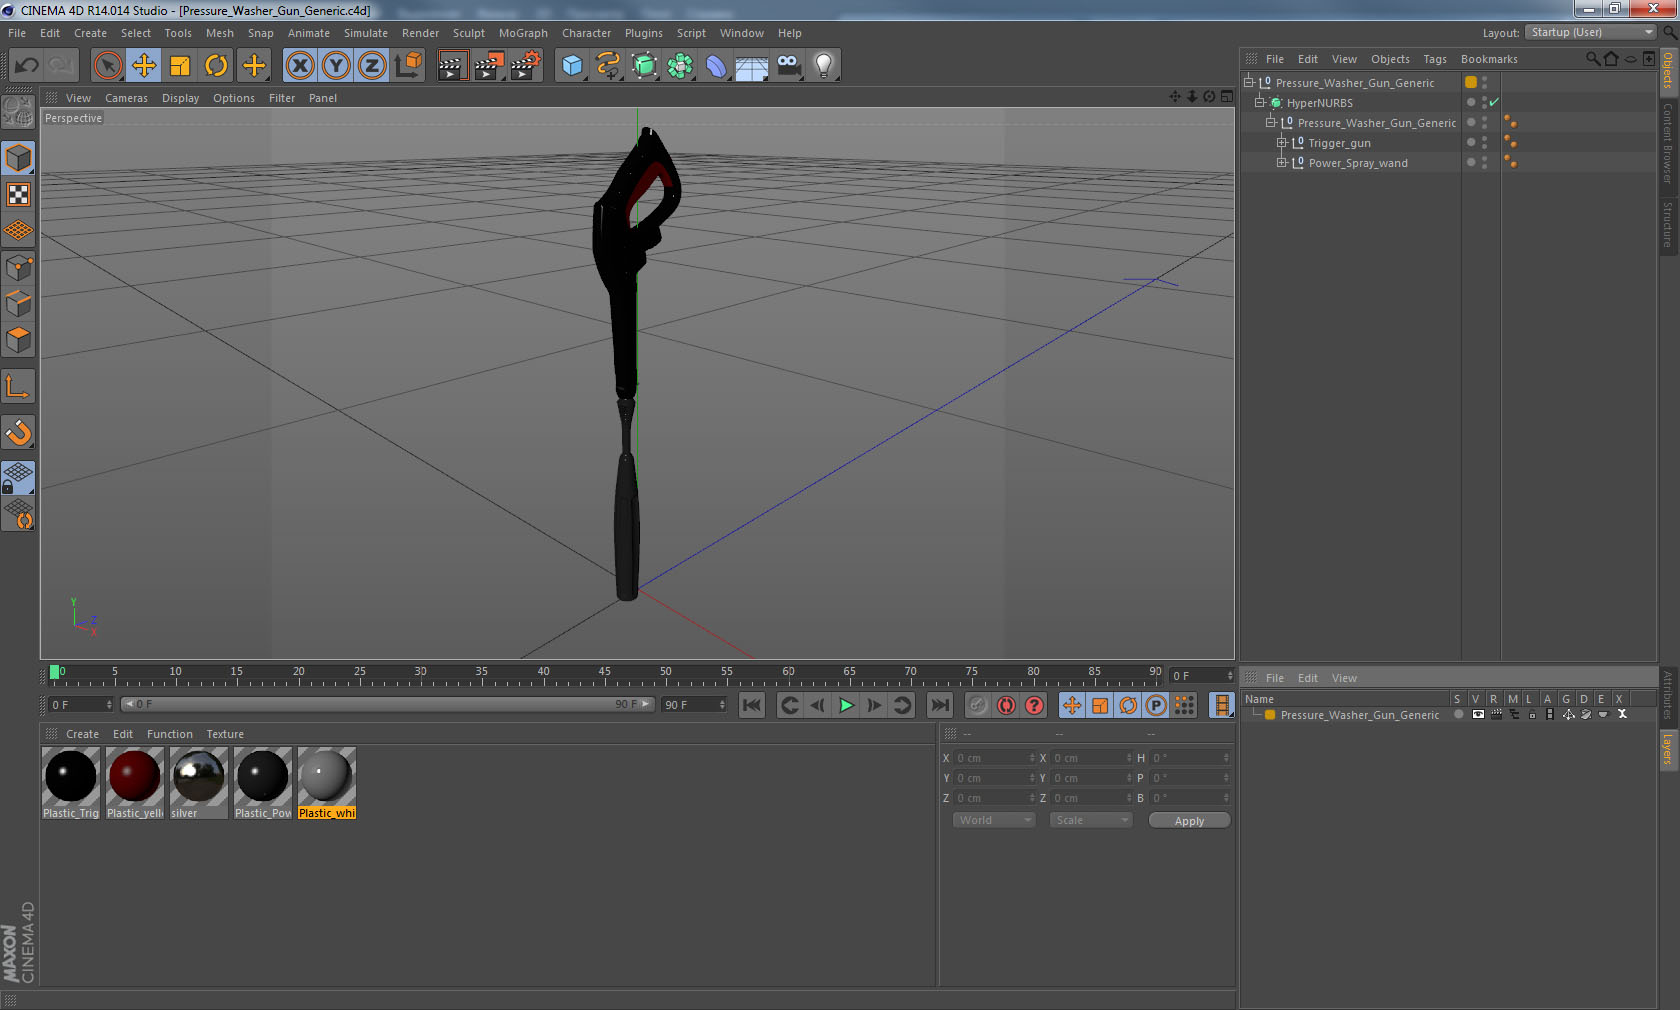Open the MoGraph menu
Viewport: 1680px width, 1010px height.
click(x=523, y=33)
